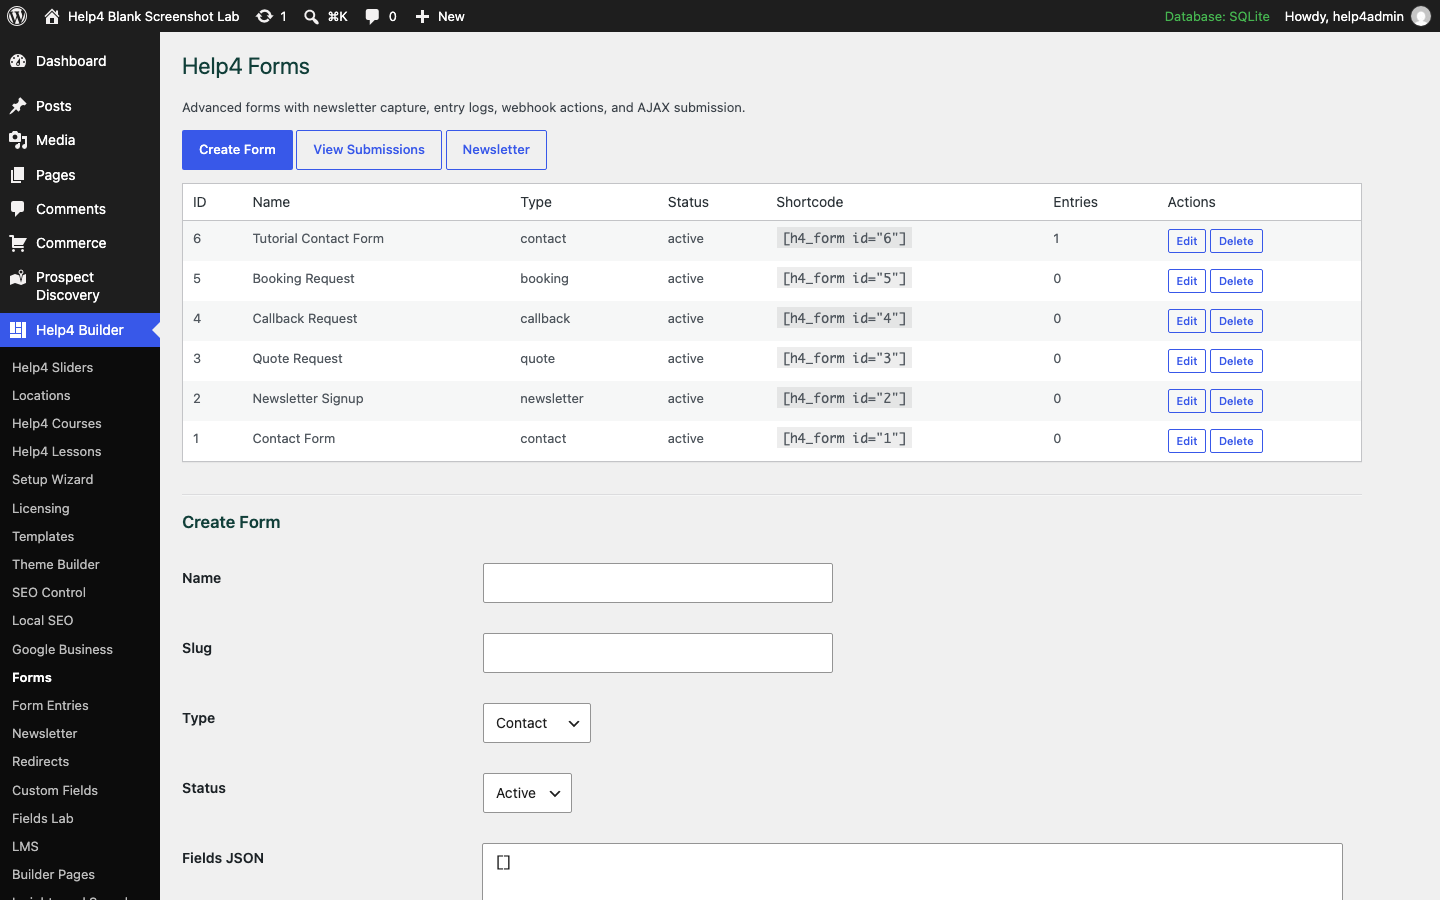This screenshot has height=900, width=1440.
Task: Open Local SEO submenu item
Action: (43, 620)
